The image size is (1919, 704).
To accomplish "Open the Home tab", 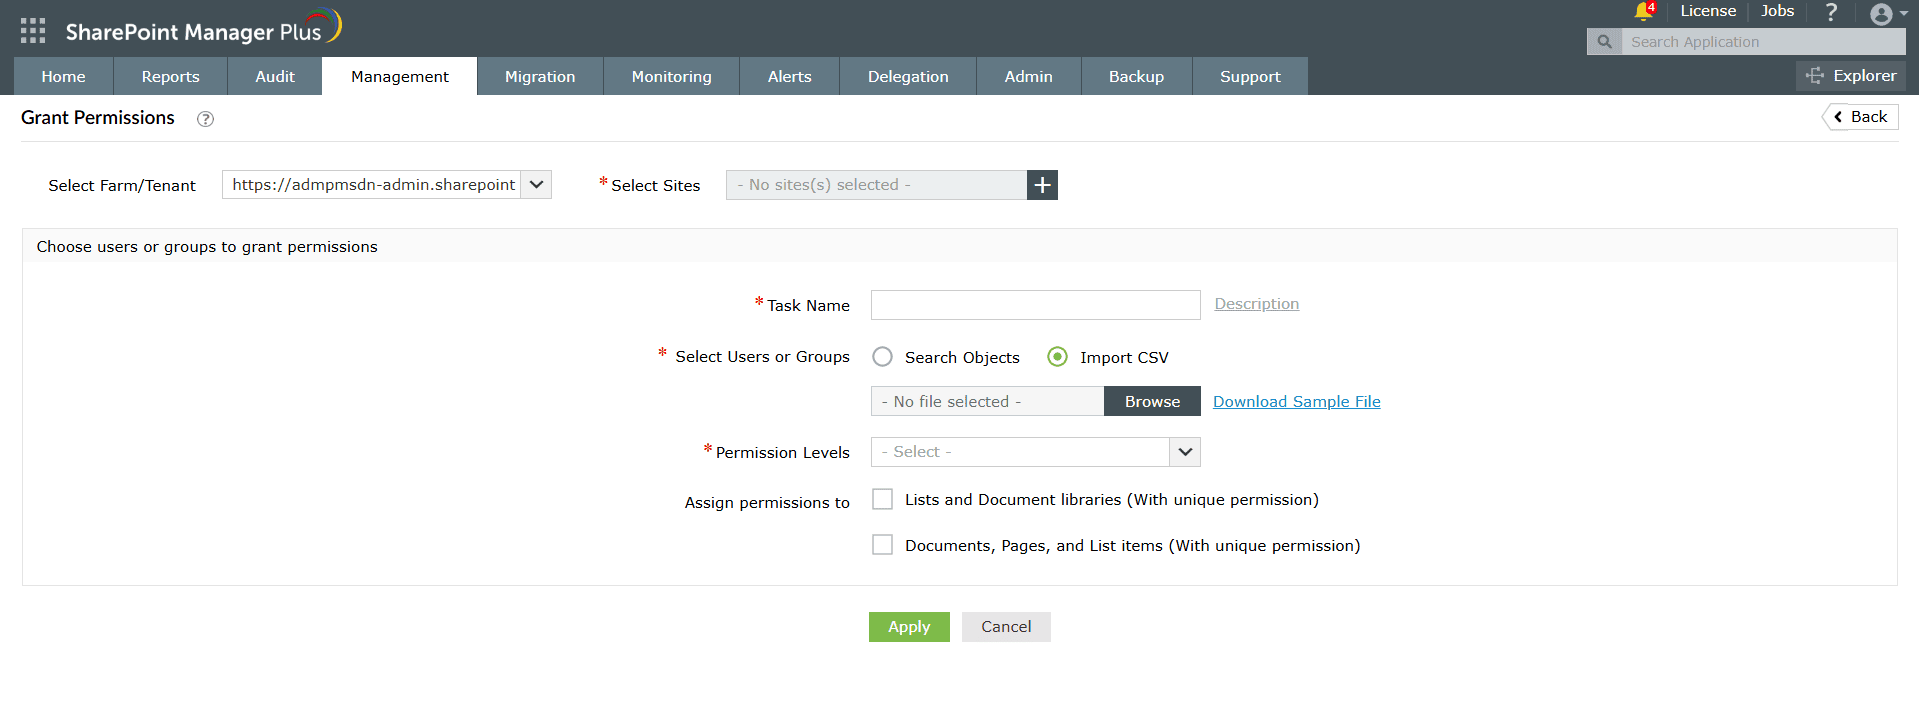I will (63, 76).
